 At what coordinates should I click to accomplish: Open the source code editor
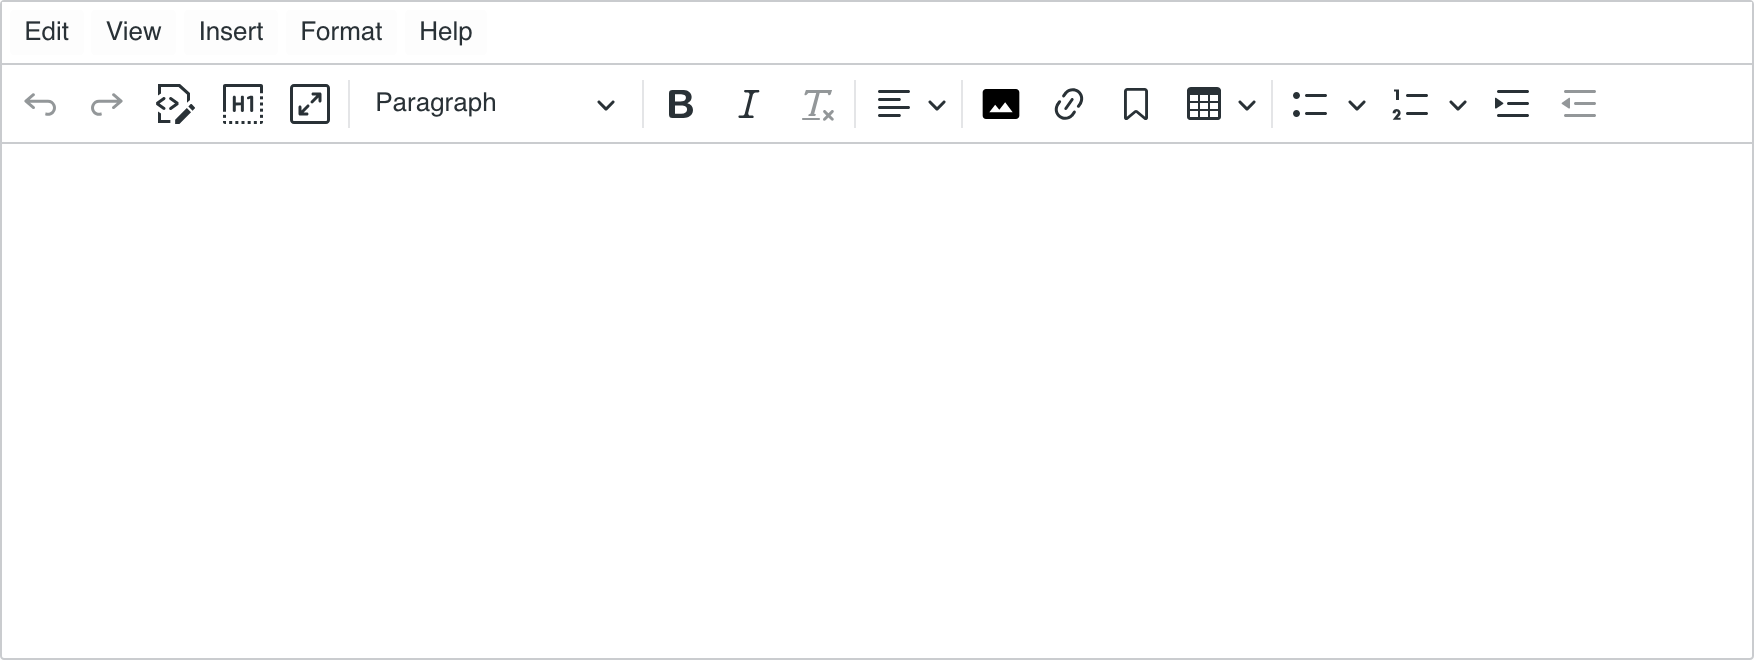click(174, 103)
